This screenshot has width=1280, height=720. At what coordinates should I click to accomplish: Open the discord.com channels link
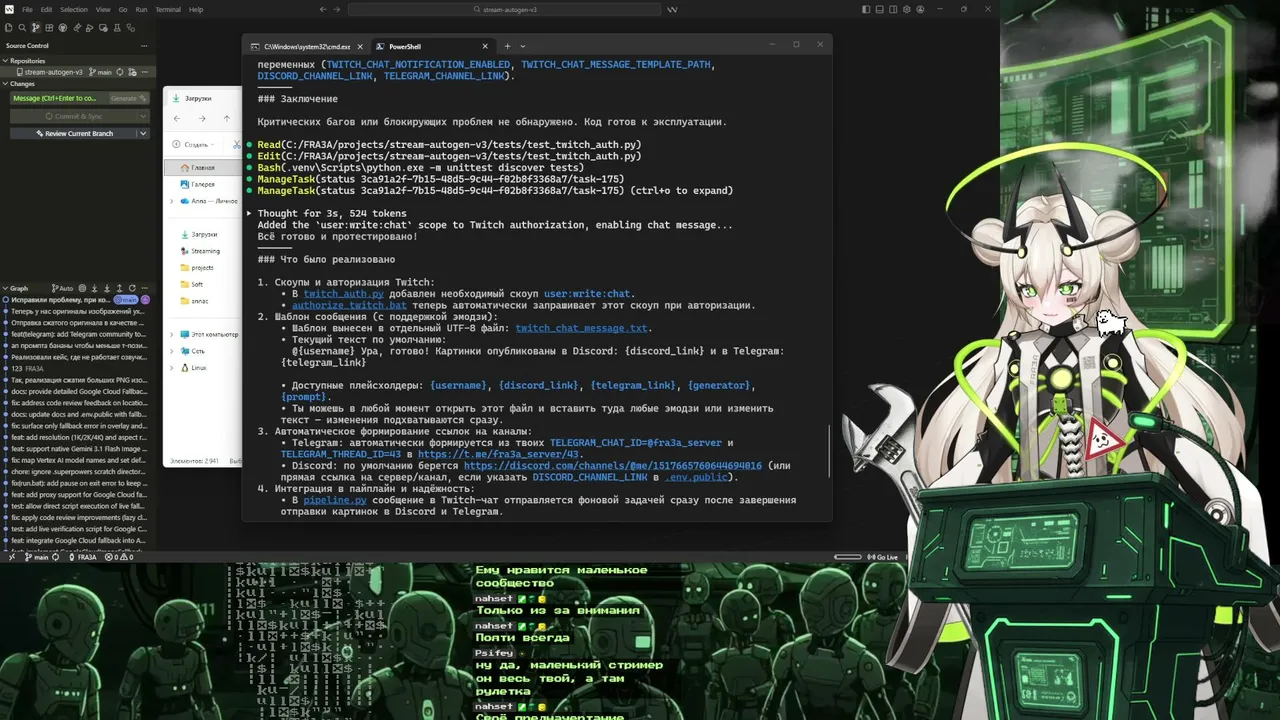pyautogui.click(x=613, y=465)
